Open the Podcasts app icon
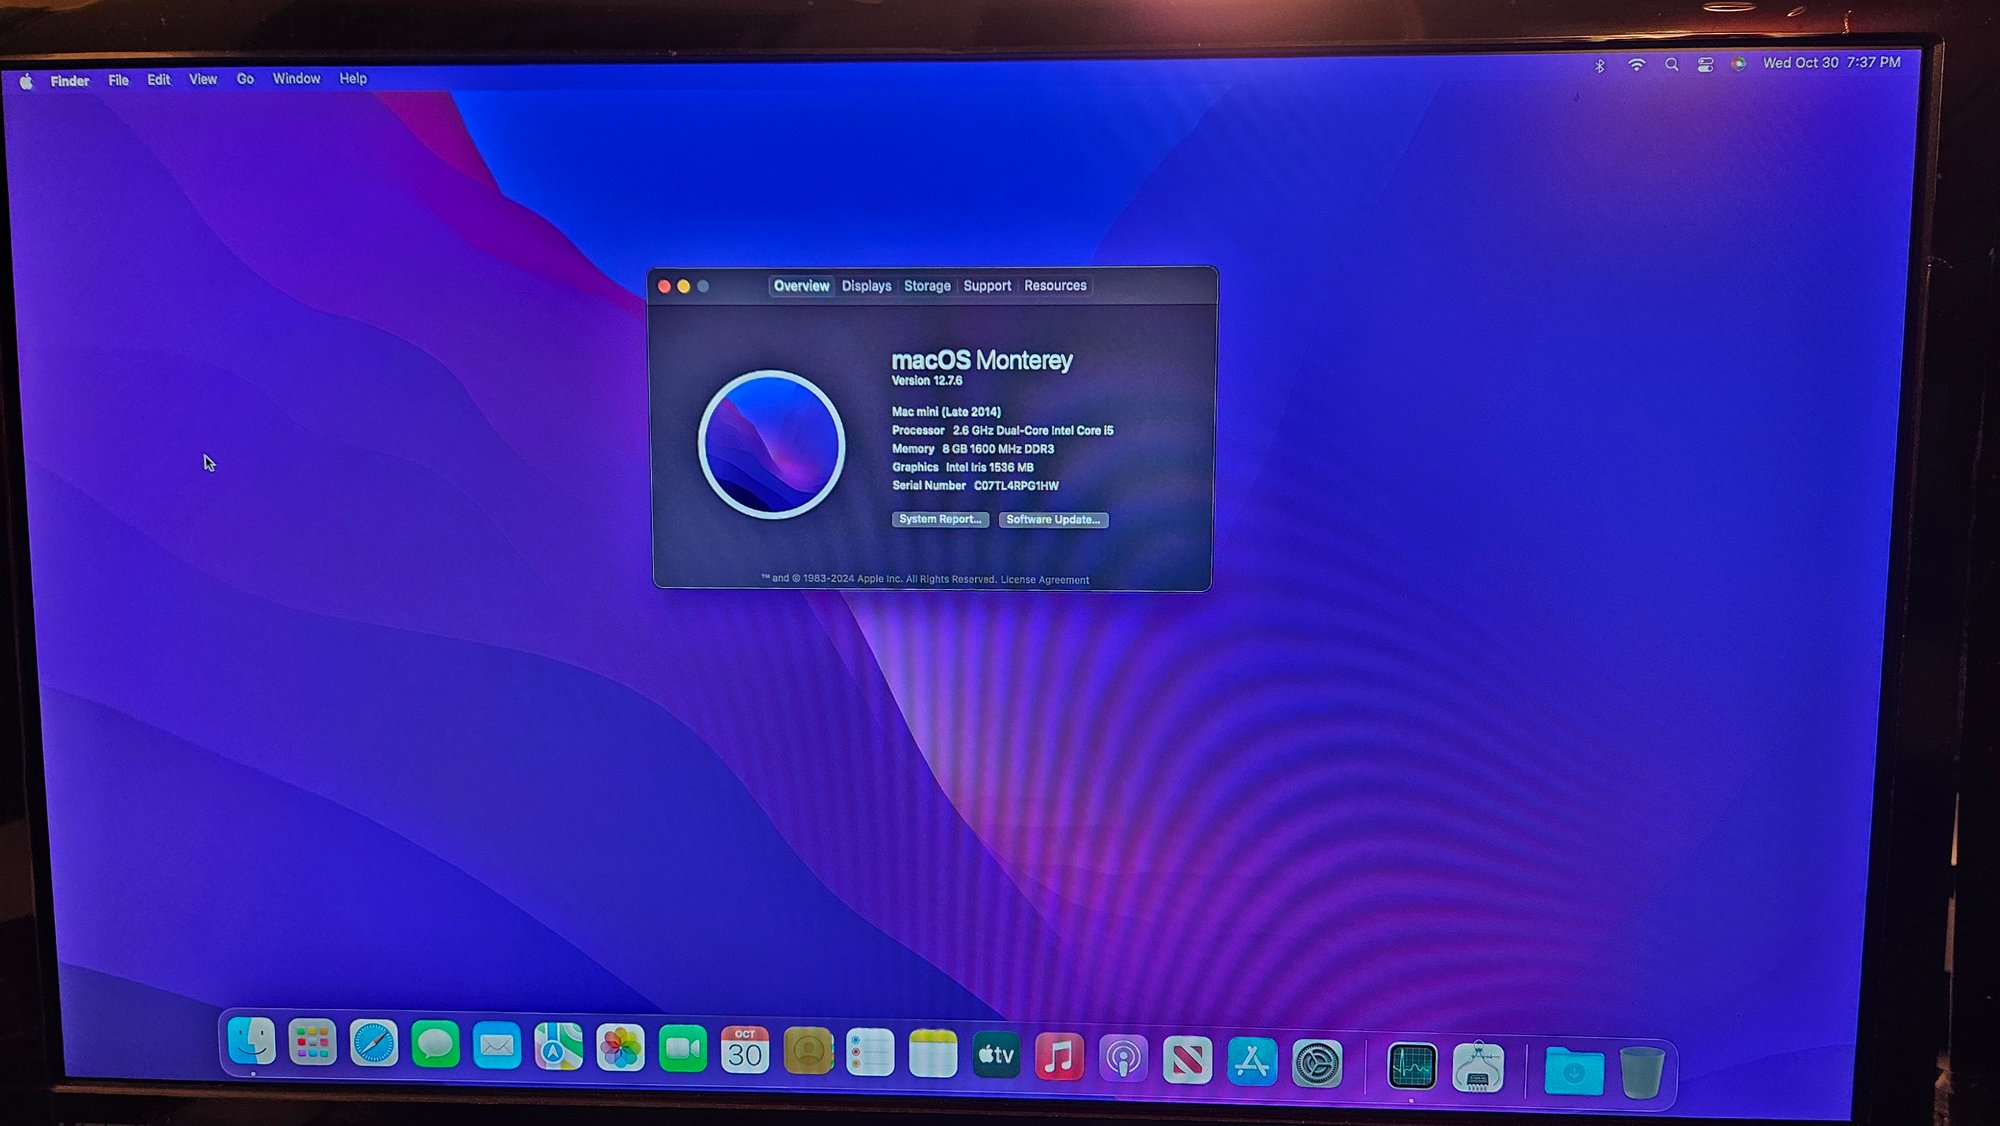This screenshot has height=1126, width=2000. click(1123, 1059)
